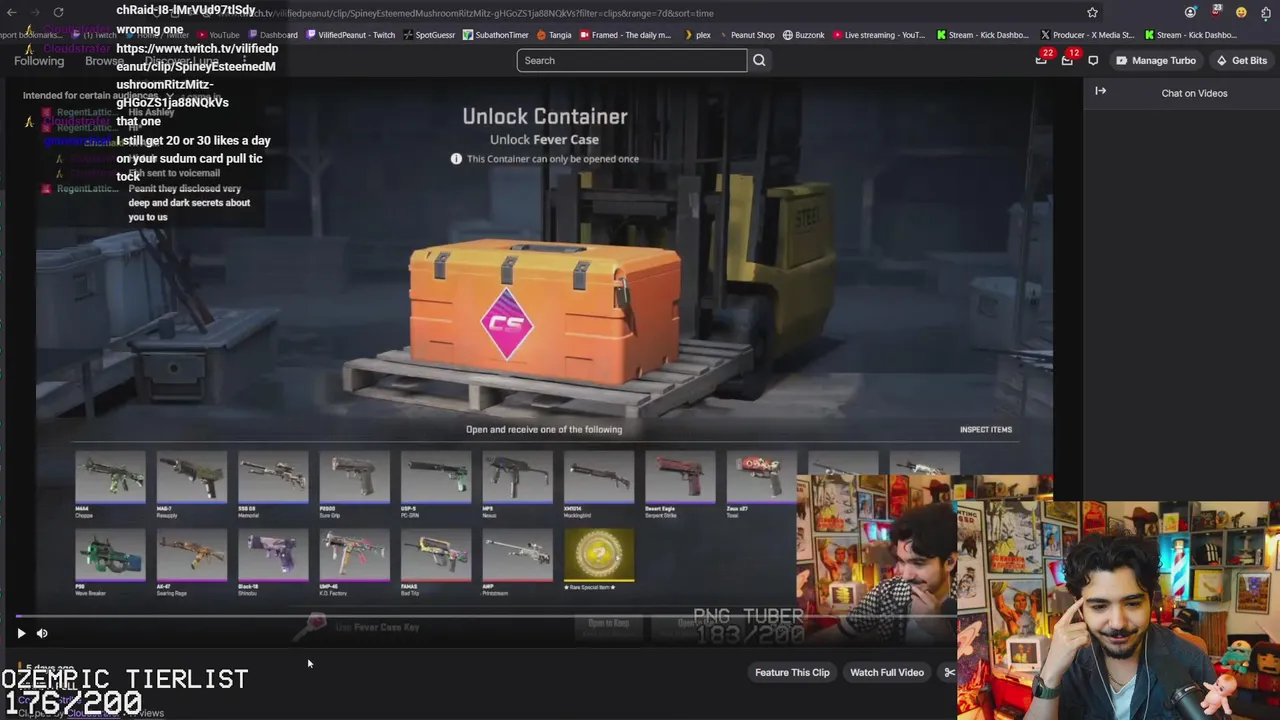Focus the Twitch Search field
The width and height of the screenshot is (1280, 720).
[632, 60]
